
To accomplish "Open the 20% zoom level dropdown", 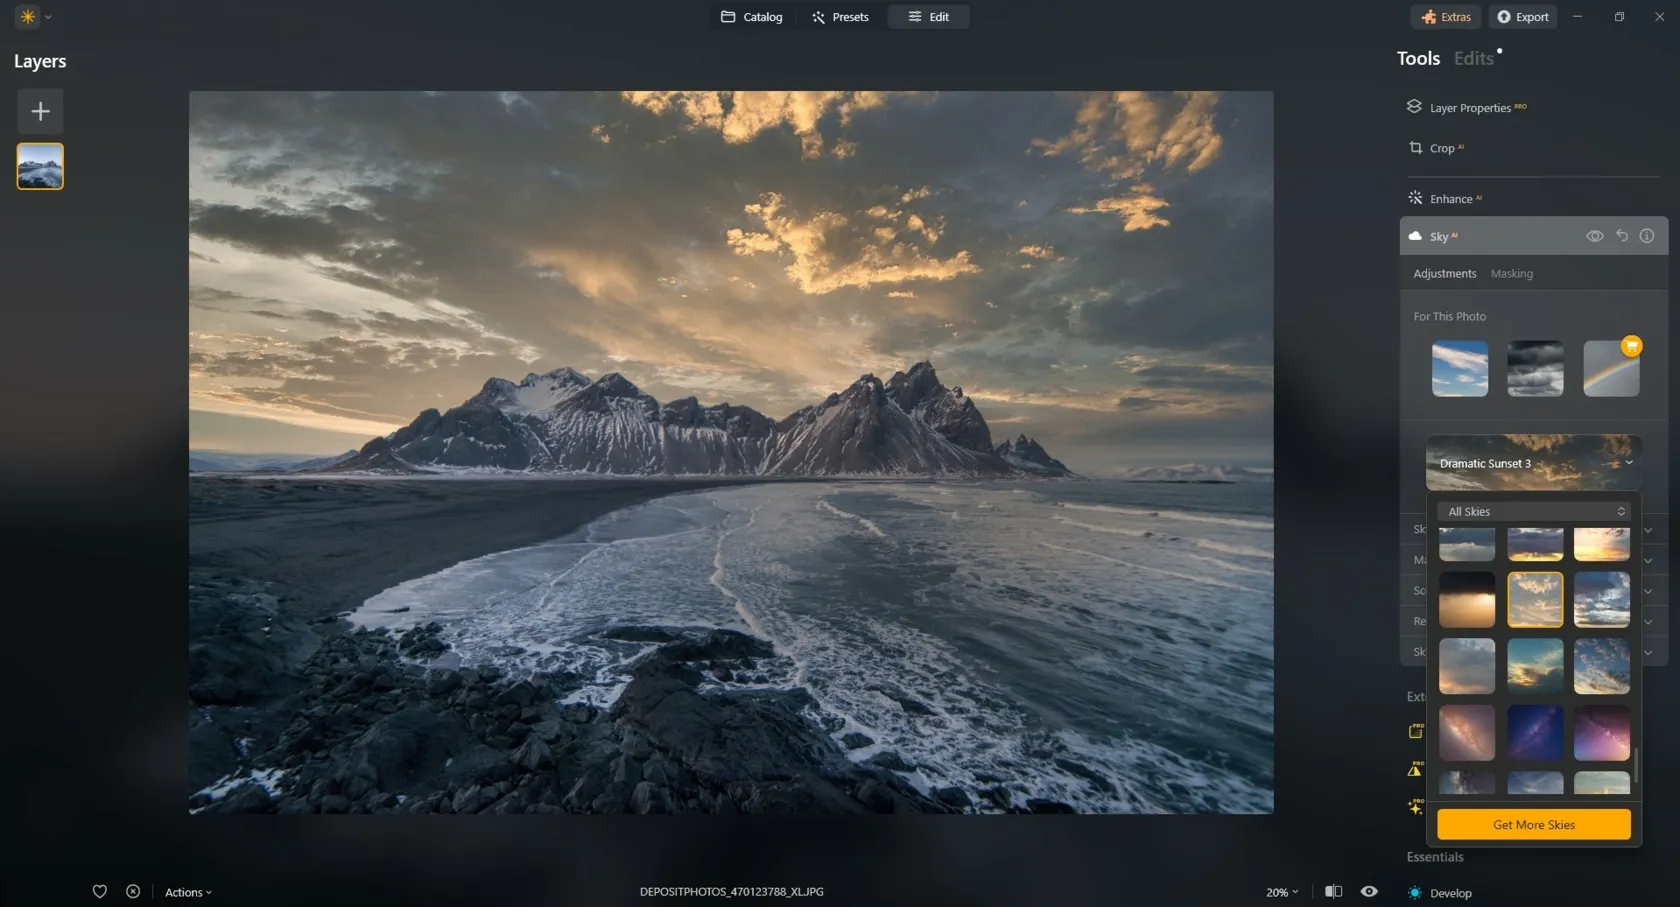I will coord(1282,892).
